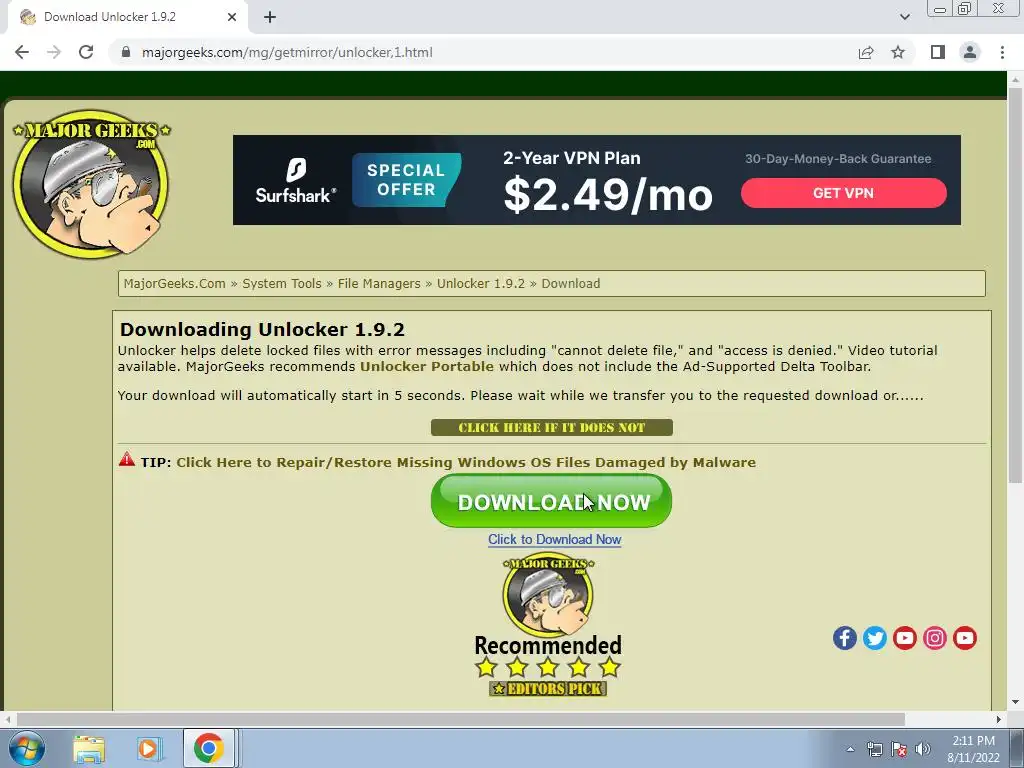Click the vertical scrollbar thumb
The height and width of the screenshot is (768, 1024).
pos(1015,284)
